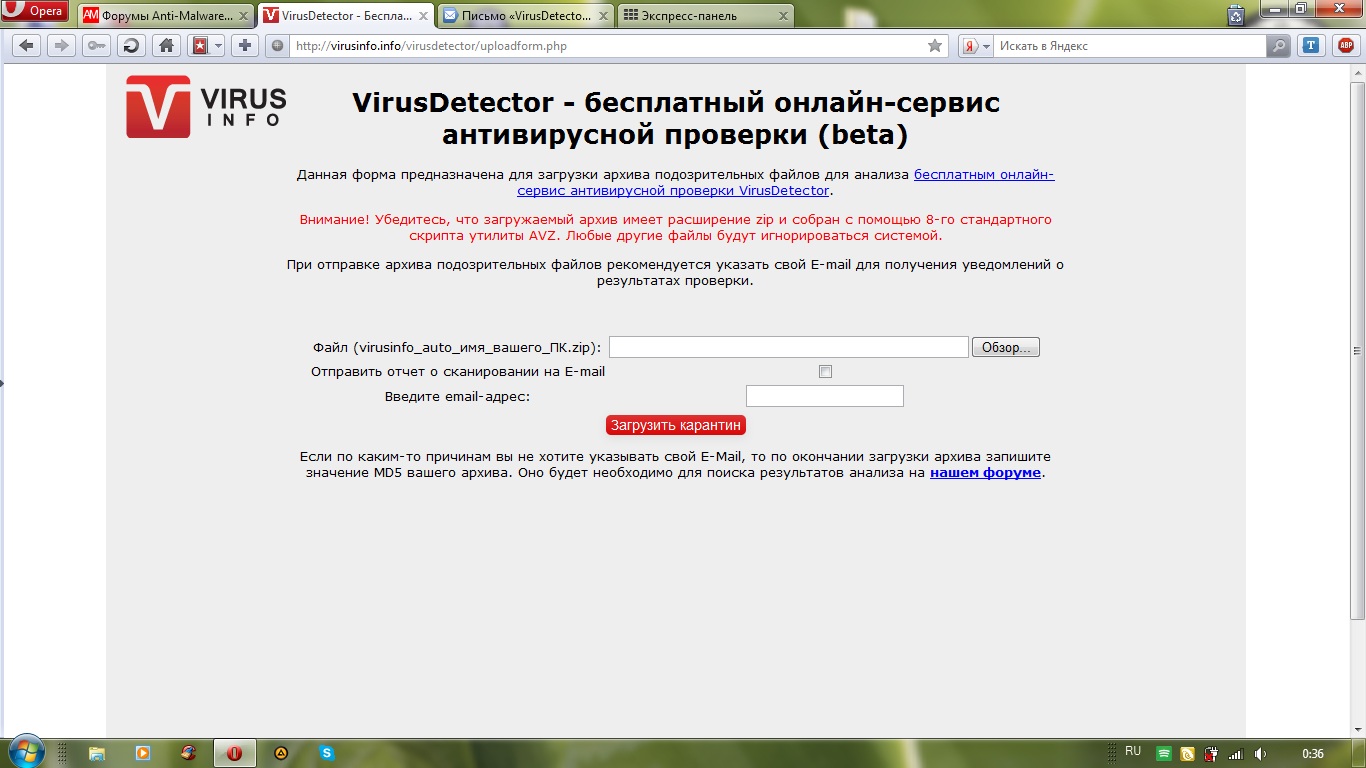Go back to the previous page
The image size is (1366, 768).
click(26, 46)
